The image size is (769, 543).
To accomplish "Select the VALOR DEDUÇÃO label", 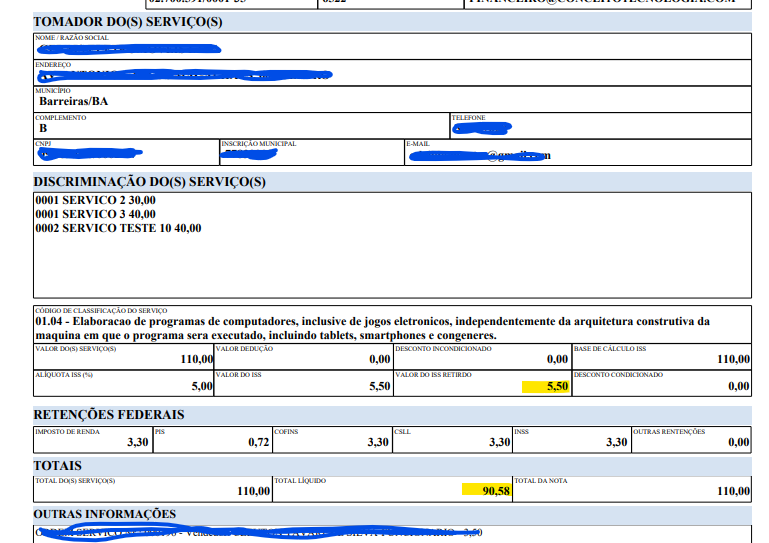I will 244,349.
